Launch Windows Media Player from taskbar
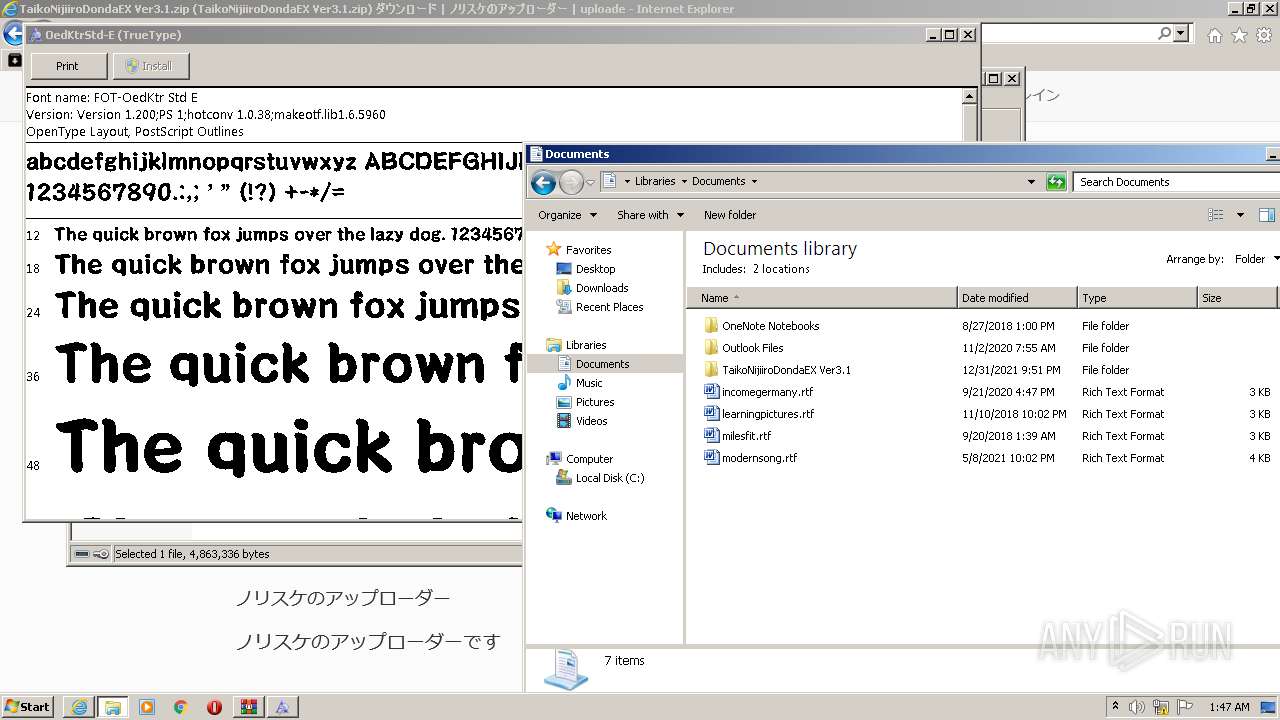Image resolution: width=1280 pixels, height=720 pixels. [x=147, y=706]
